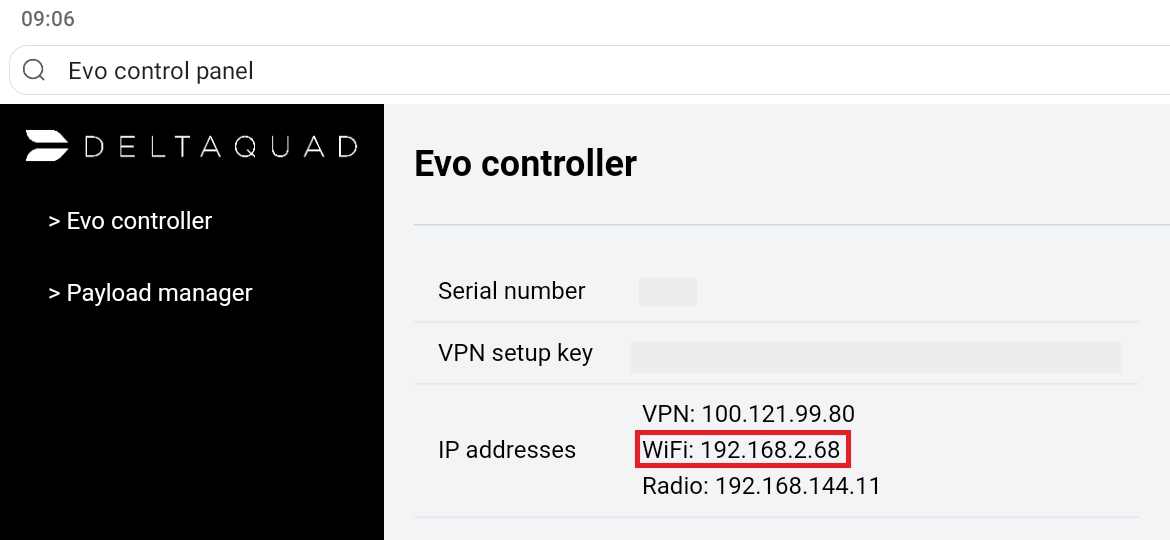Viewport: 1170px width, 540px height.
Task: Click the 09:06 clock in status bar
Action: click(48, 19)
